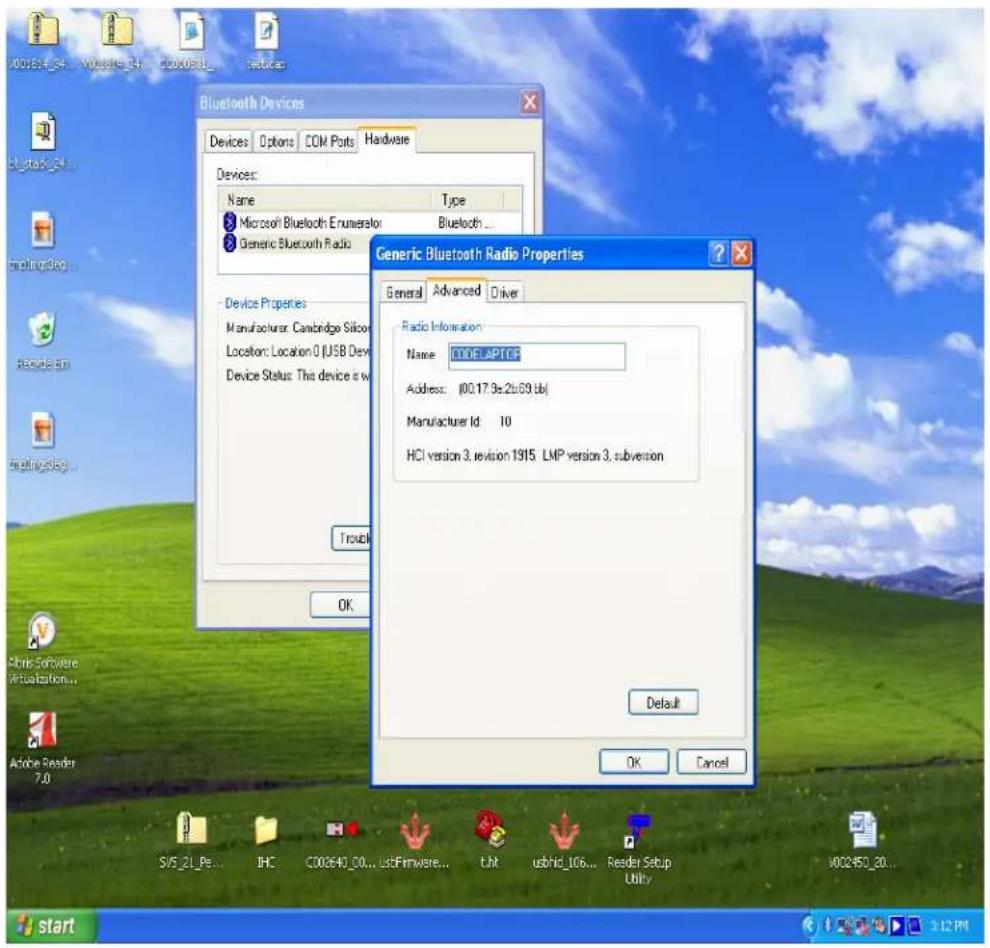Image resolution: width=990 pixels, height=948 pixels.
Task: Open the SVS_21_Pe zip archive icon
Action: click(x=191, y=829)
